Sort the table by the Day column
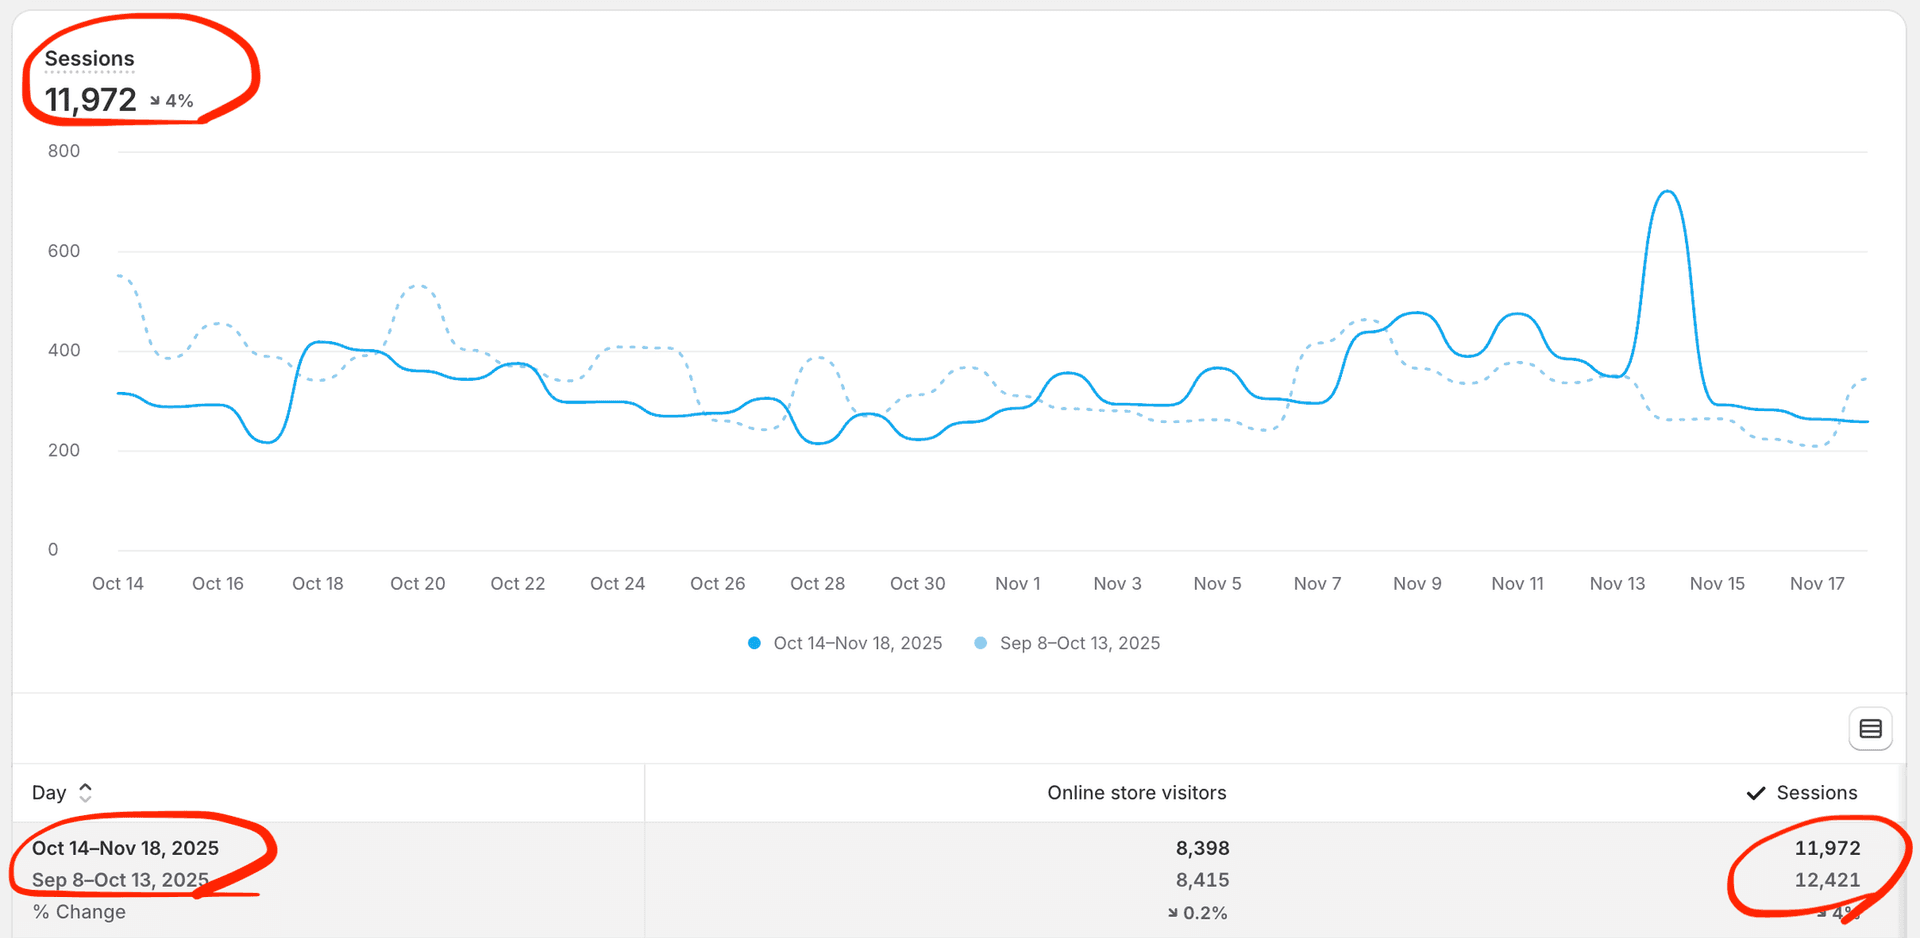 pos(49,791)
